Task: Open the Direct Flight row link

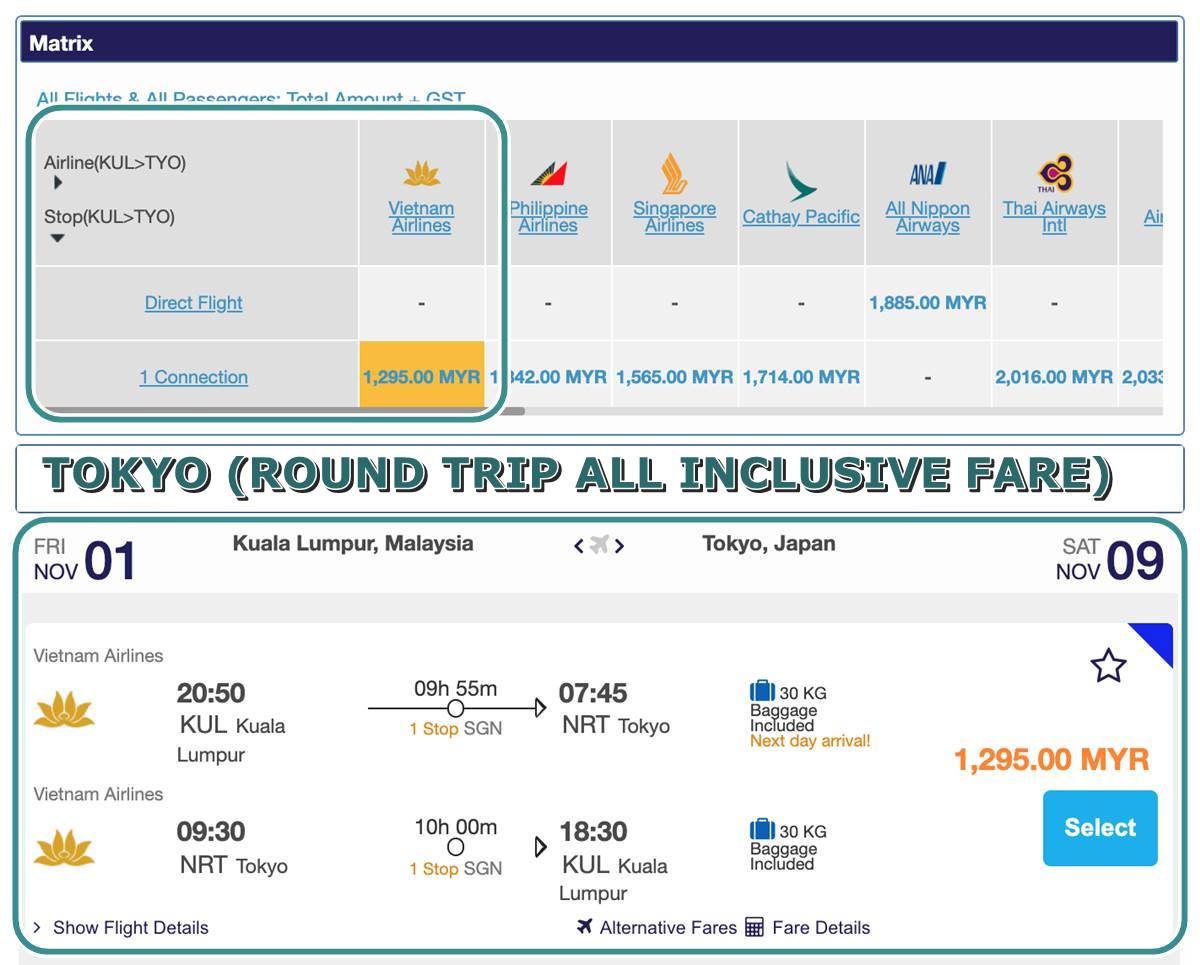Action: (x=194, y=302)
